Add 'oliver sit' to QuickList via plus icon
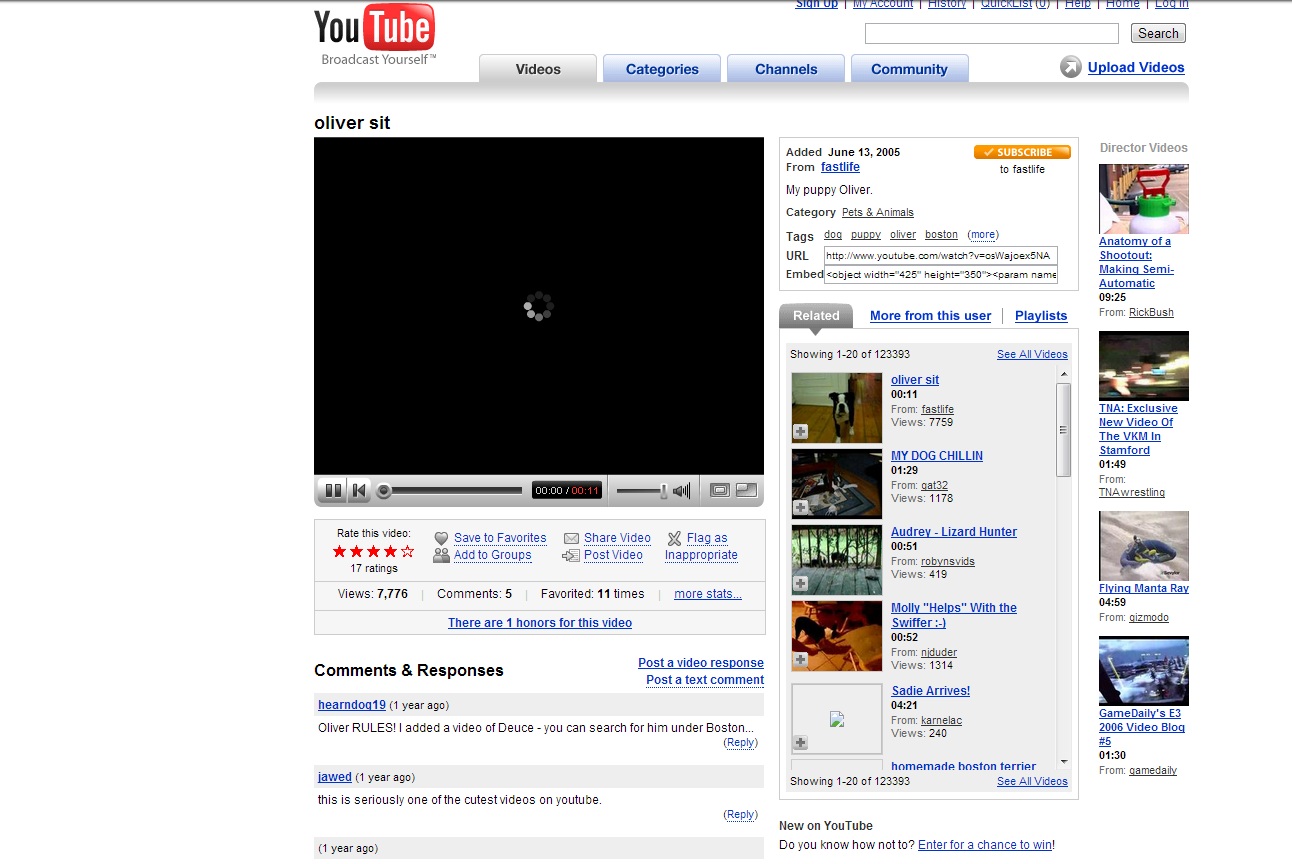This screenshot has height=864, width=1292. tap(800, 431)
